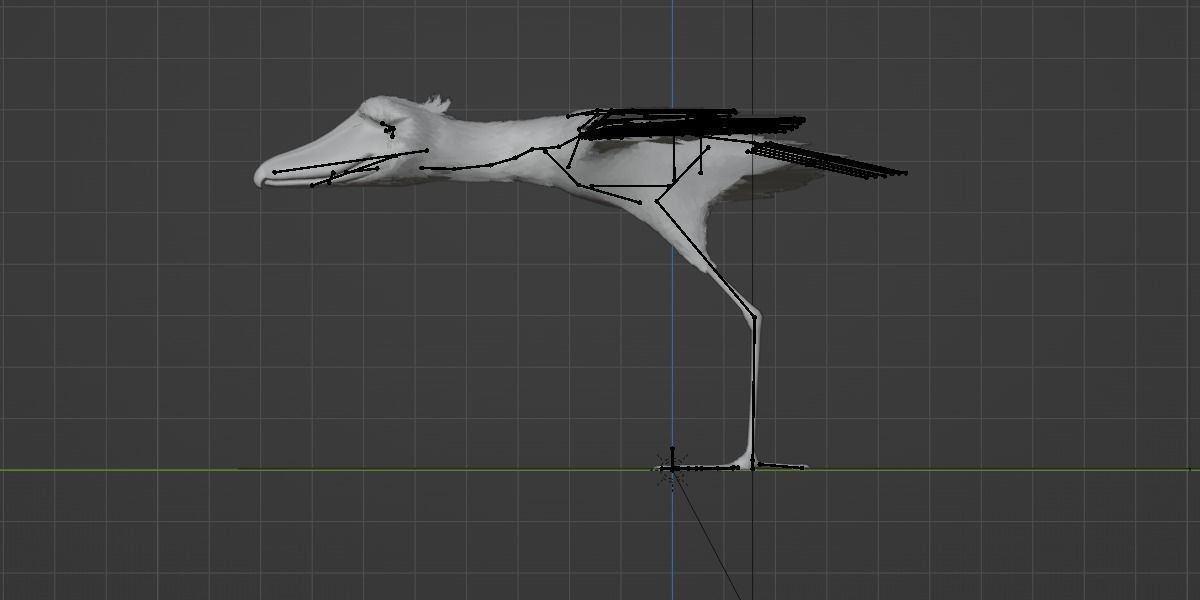1200x600 pixels.
Task: Click the feather crest on the bird's head
Action: (x=437, y=102)
